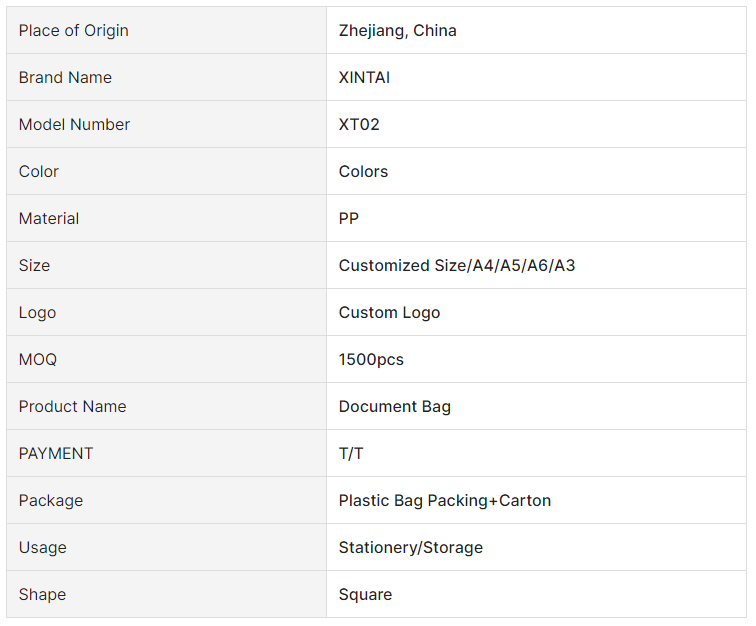Select the PP material value
The image size is (756, 626).
349,218
